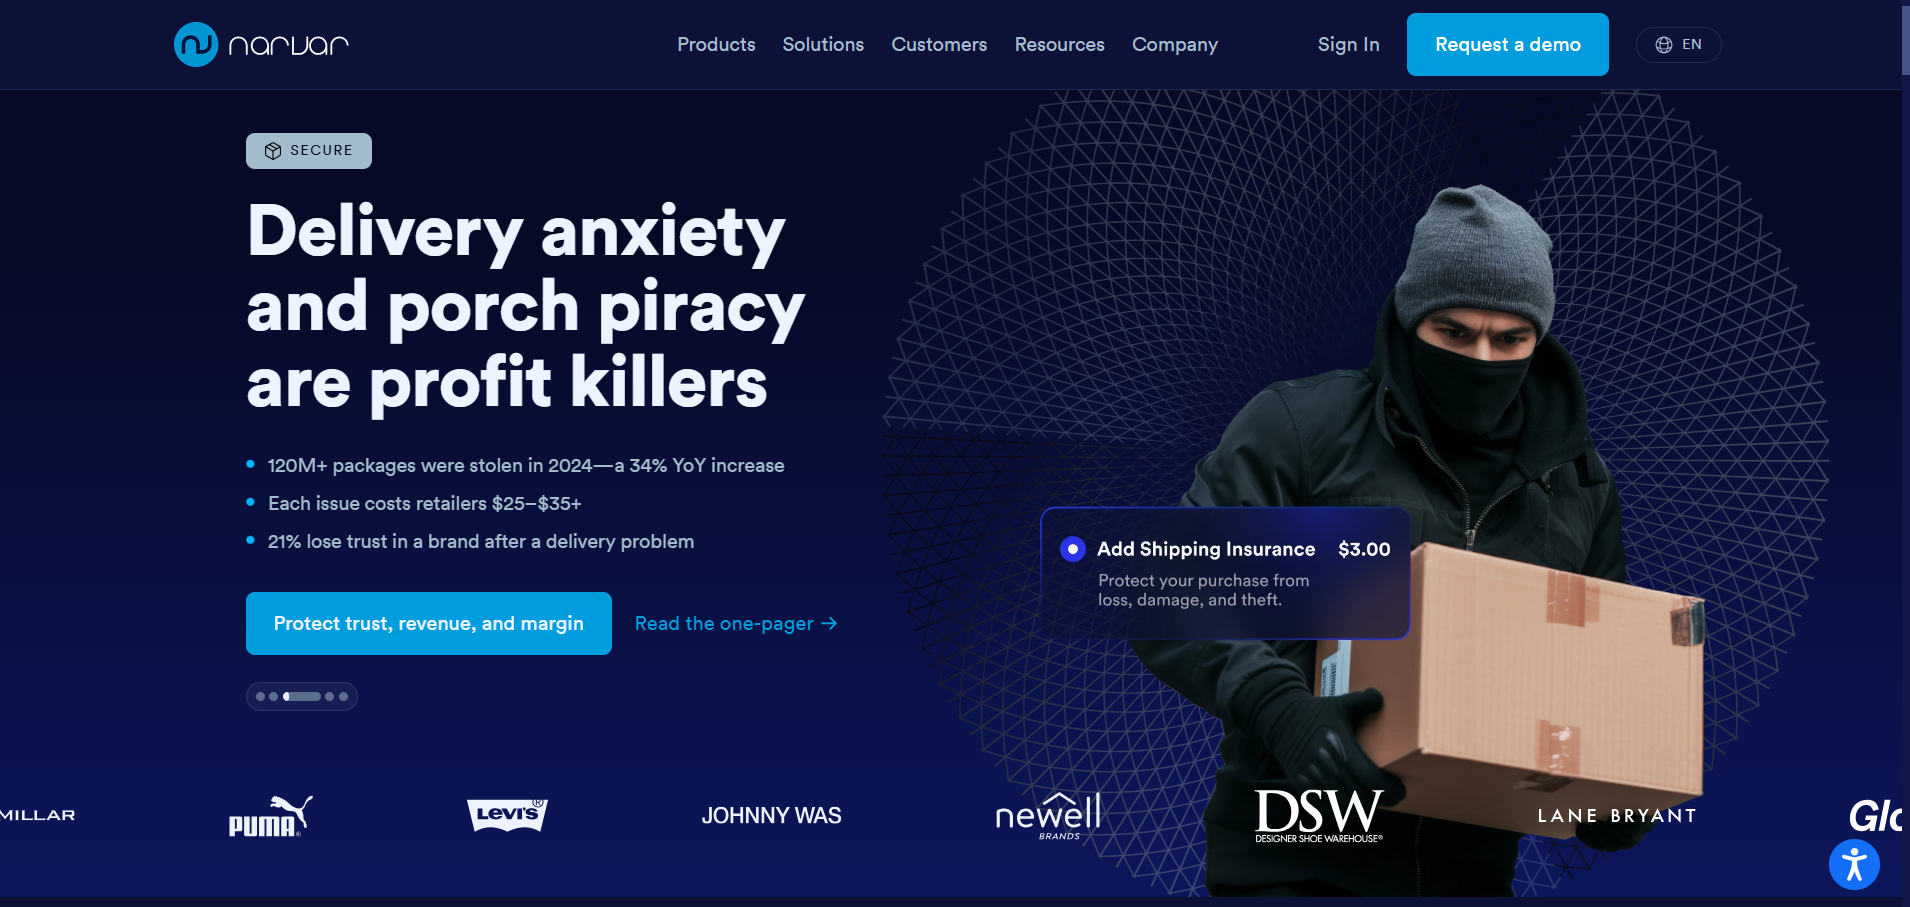1910x907 pixels.
Task: Select the last carousel slide dot
Action: click(343, 697)
